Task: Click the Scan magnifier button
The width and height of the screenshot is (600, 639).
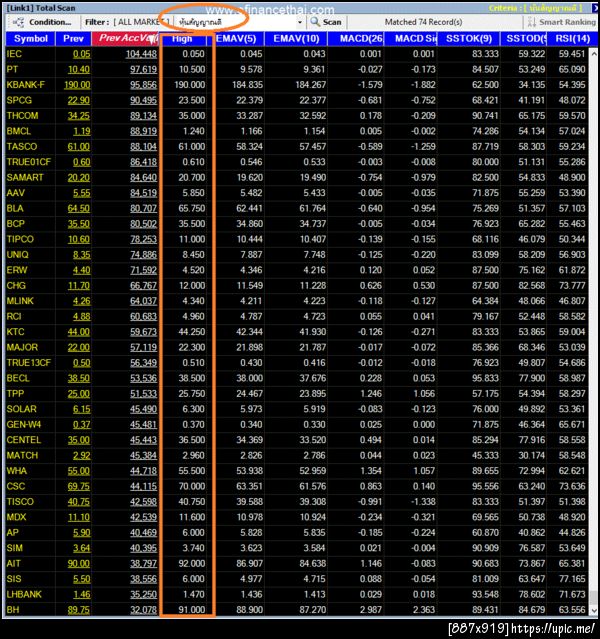Action: coord(326,22)
